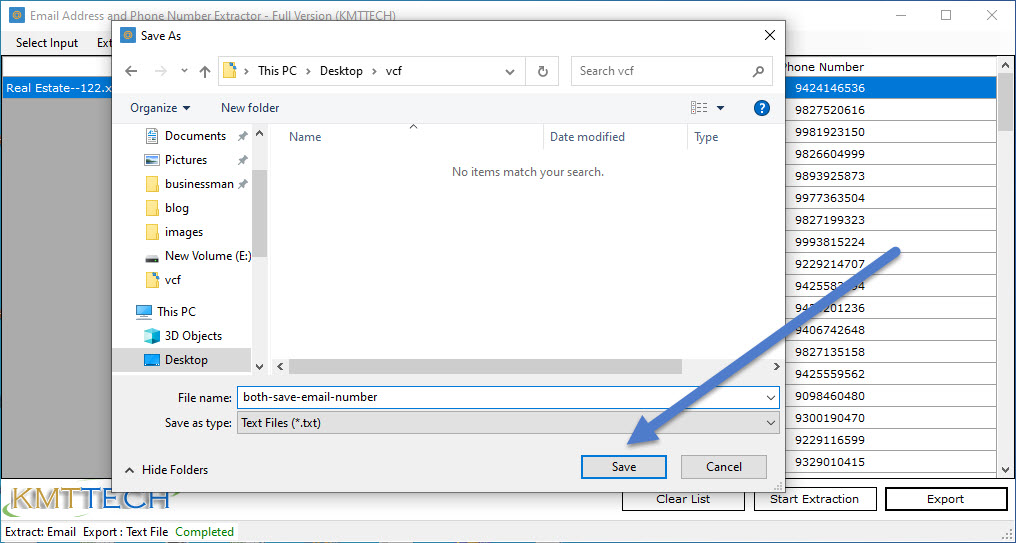Click Save button
The width and height of the screenshot is (1016, 543).
[x=623, y=467]
